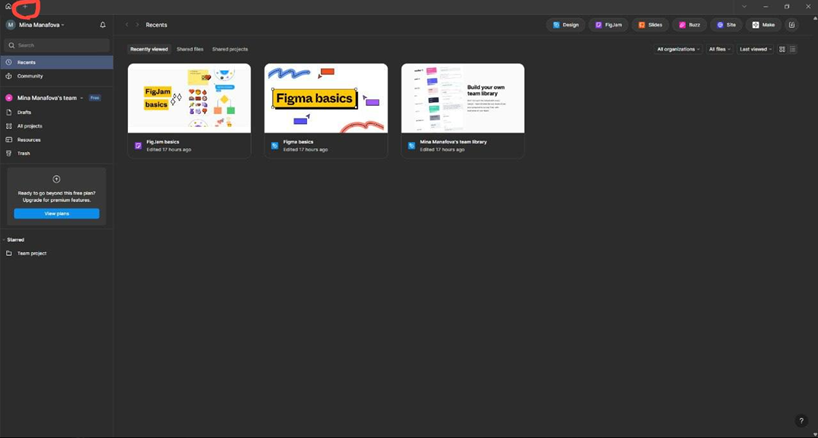818x438 pixels.
Task: Click the help question mark icon
Action: coord(801,421)
